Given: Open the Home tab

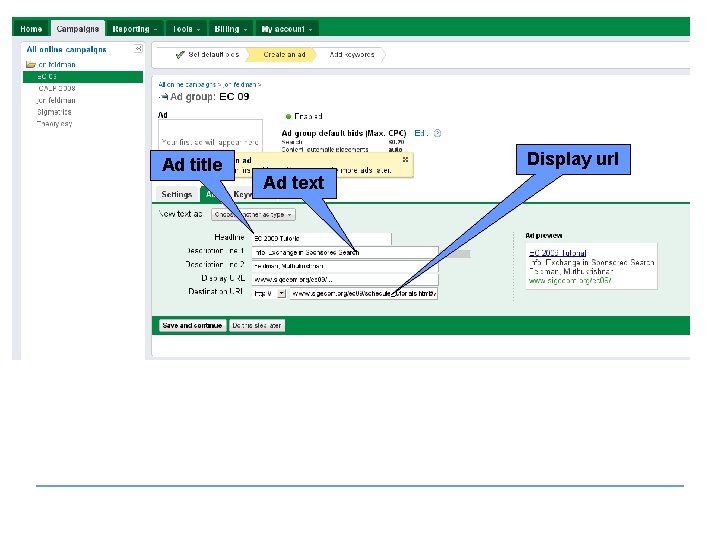Looking at the screenshot, I should point(31,29).
